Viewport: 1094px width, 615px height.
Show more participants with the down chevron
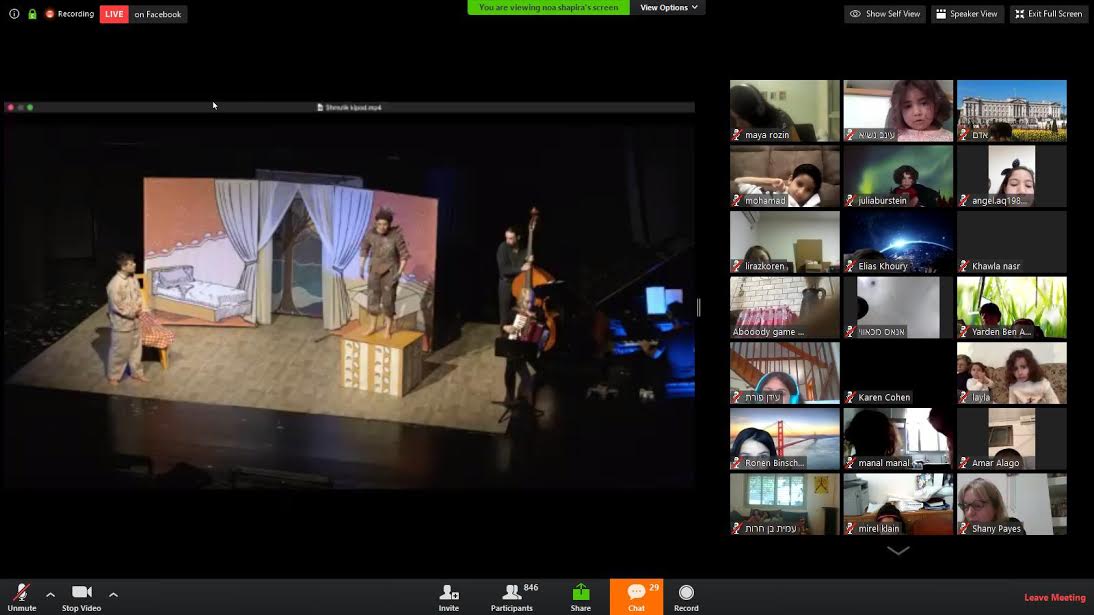coord(898,551)
